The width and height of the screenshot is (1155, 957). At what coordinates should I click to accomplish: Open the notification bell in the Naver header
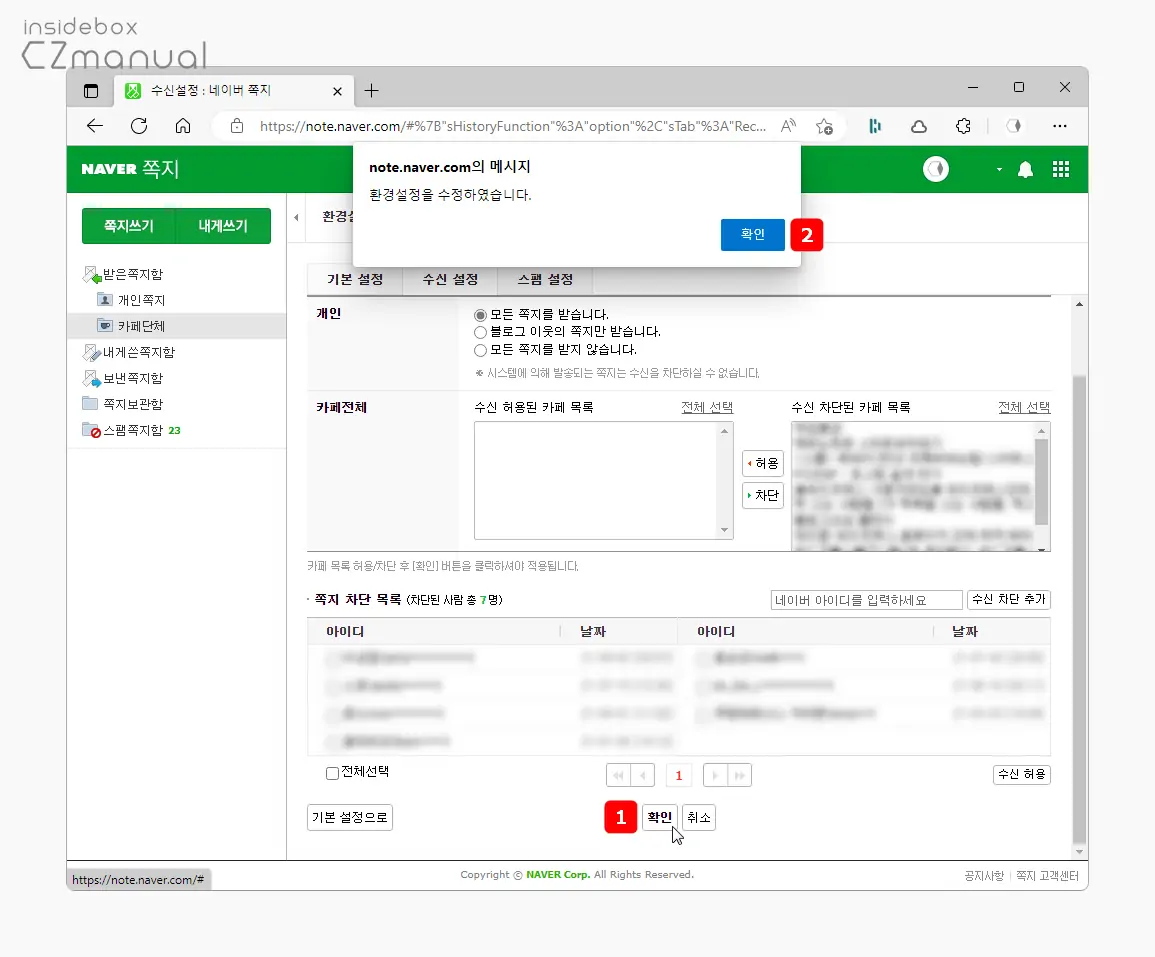tap(1025, 169)
